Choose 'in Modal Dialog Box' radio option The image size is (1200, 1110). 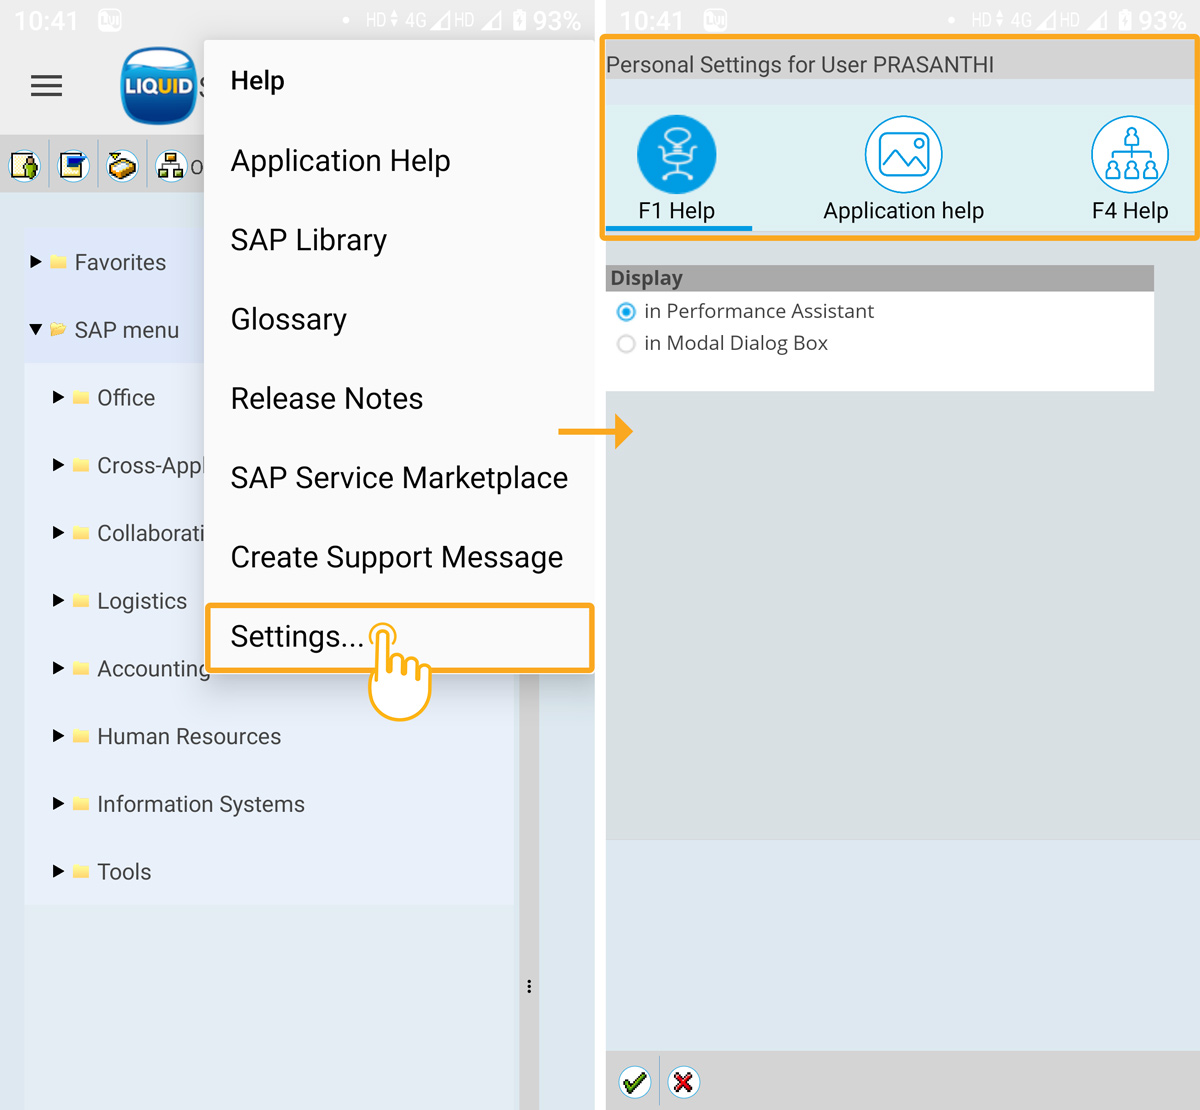[x=626, y=344]
